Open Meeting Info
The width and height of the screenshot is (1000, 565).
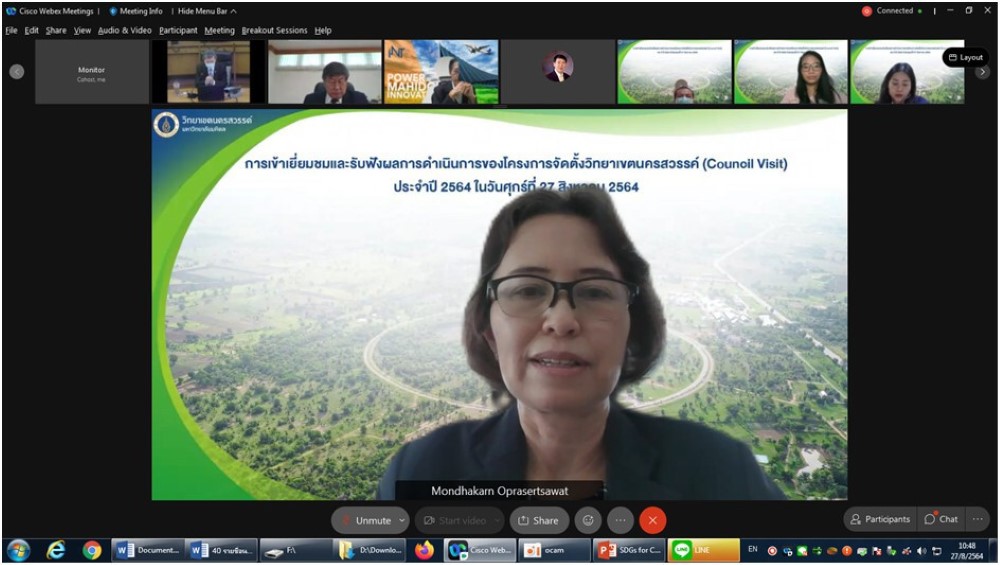[x=136, y=11]
